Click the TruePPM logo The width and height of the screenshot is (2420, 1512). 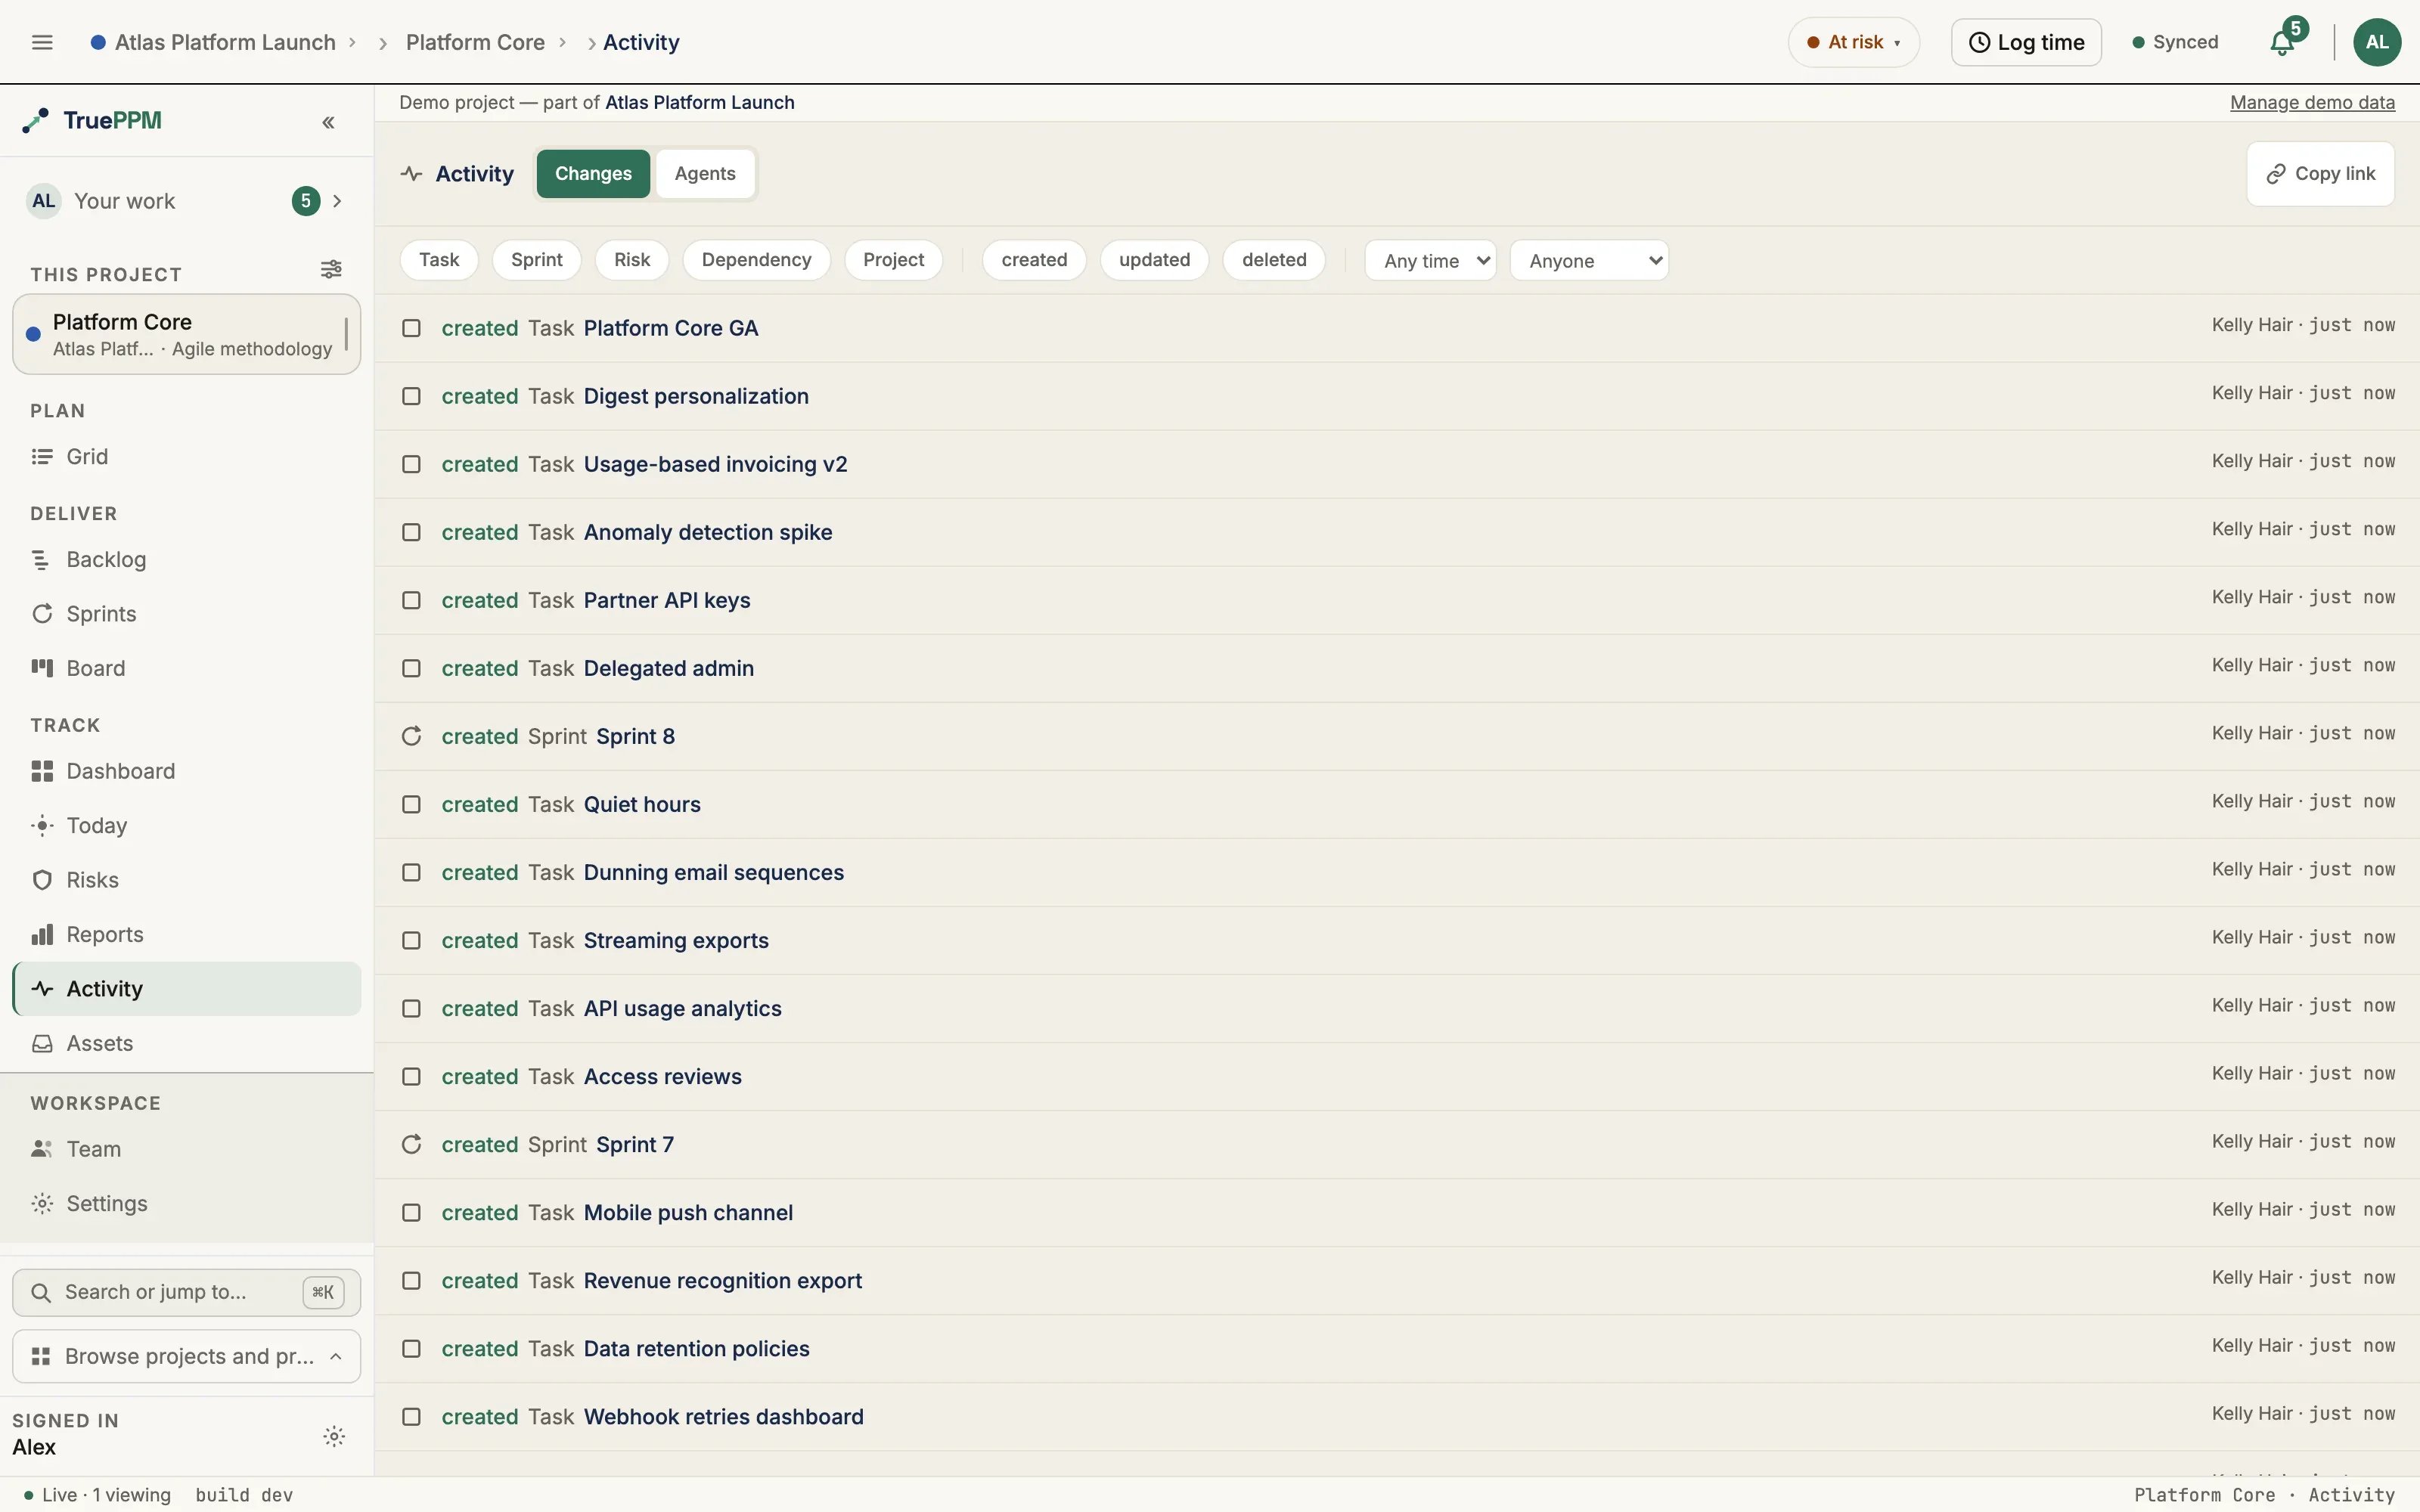pos(92,121)
